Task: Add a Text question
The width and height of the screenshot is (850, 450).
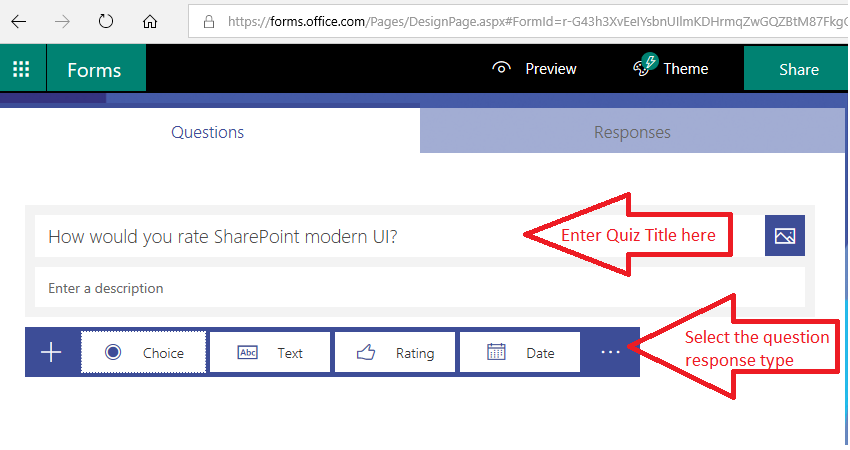Action: 270,352
